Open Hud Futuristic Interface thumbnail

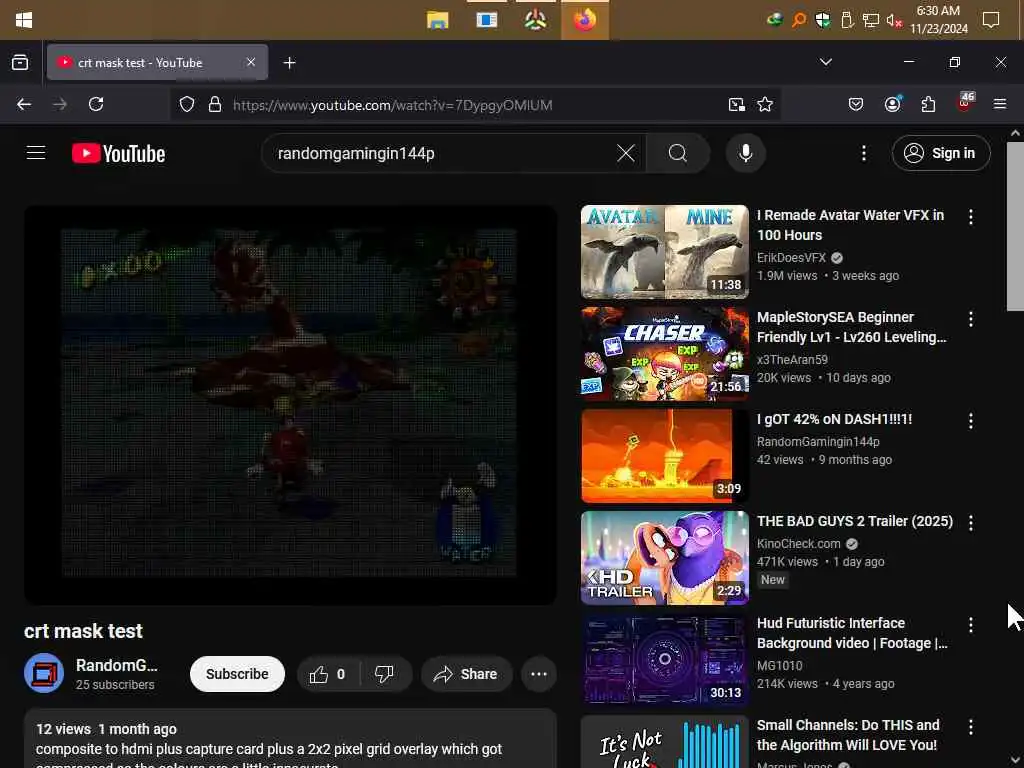coord(665,660)
